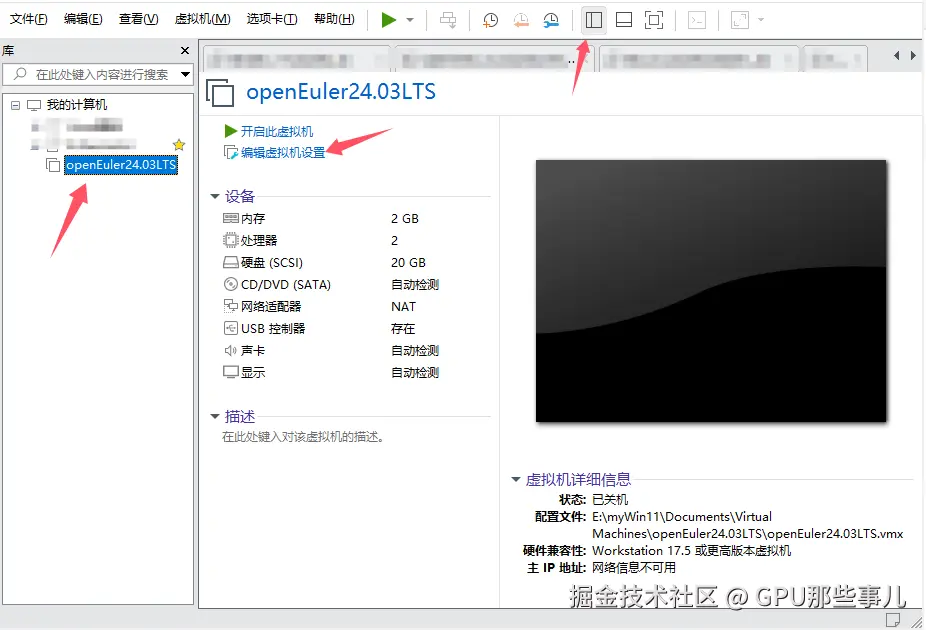This screenshot has width=926, height=630.
Task: Open the library search box dropdown arrow
Action: pos(186,74)
